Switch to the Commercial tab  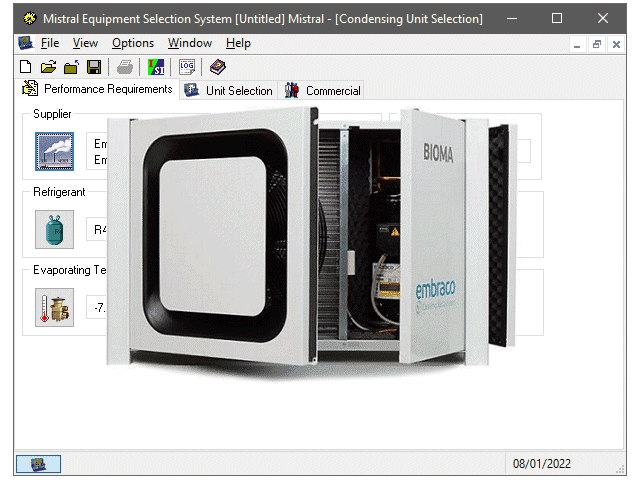[322, 91]
